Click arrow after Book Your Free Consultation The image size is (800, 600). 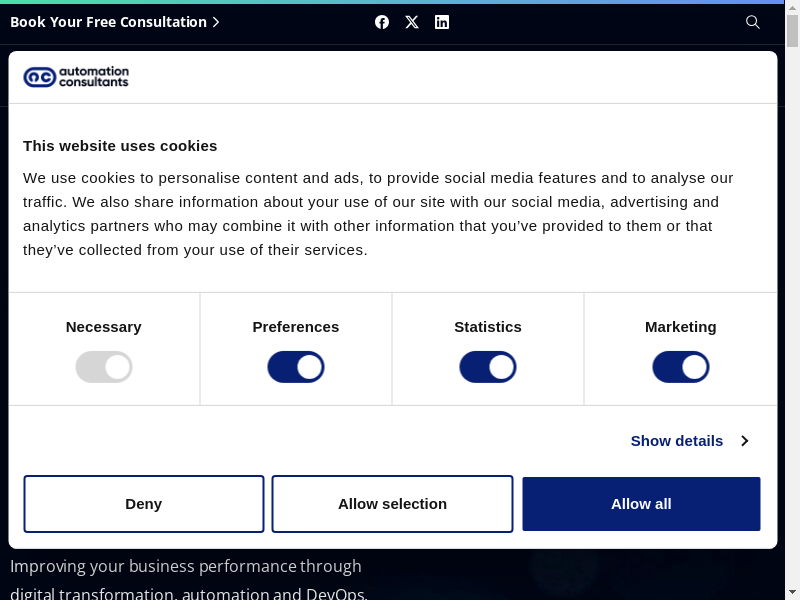click(216, 22)
